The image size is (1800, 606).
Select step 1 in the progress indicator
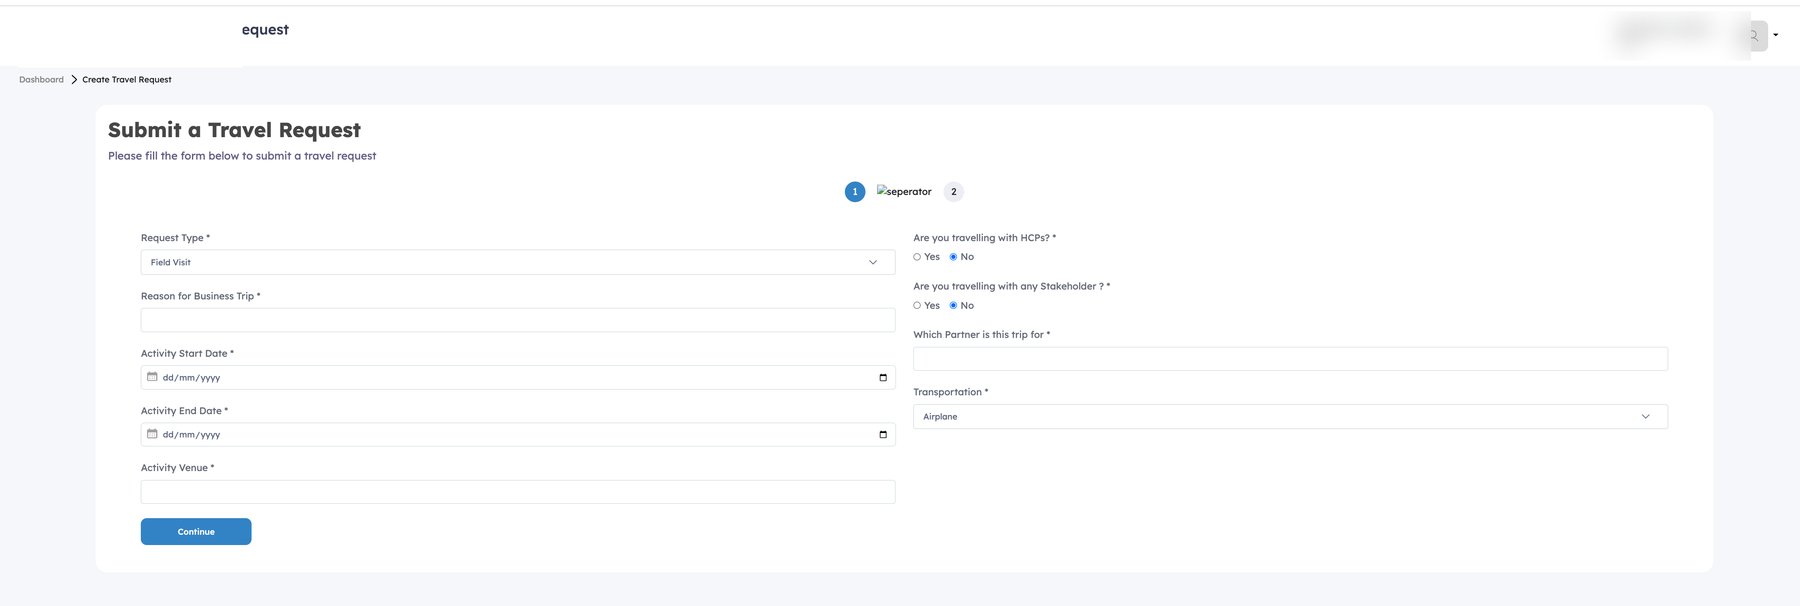855,192
